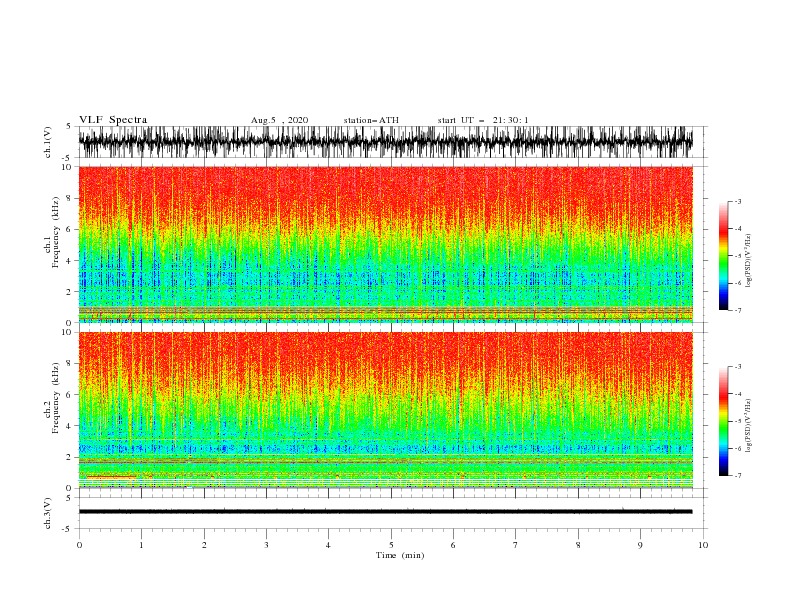Click the date label "Aug.5 , 2020"

[279, 120]
